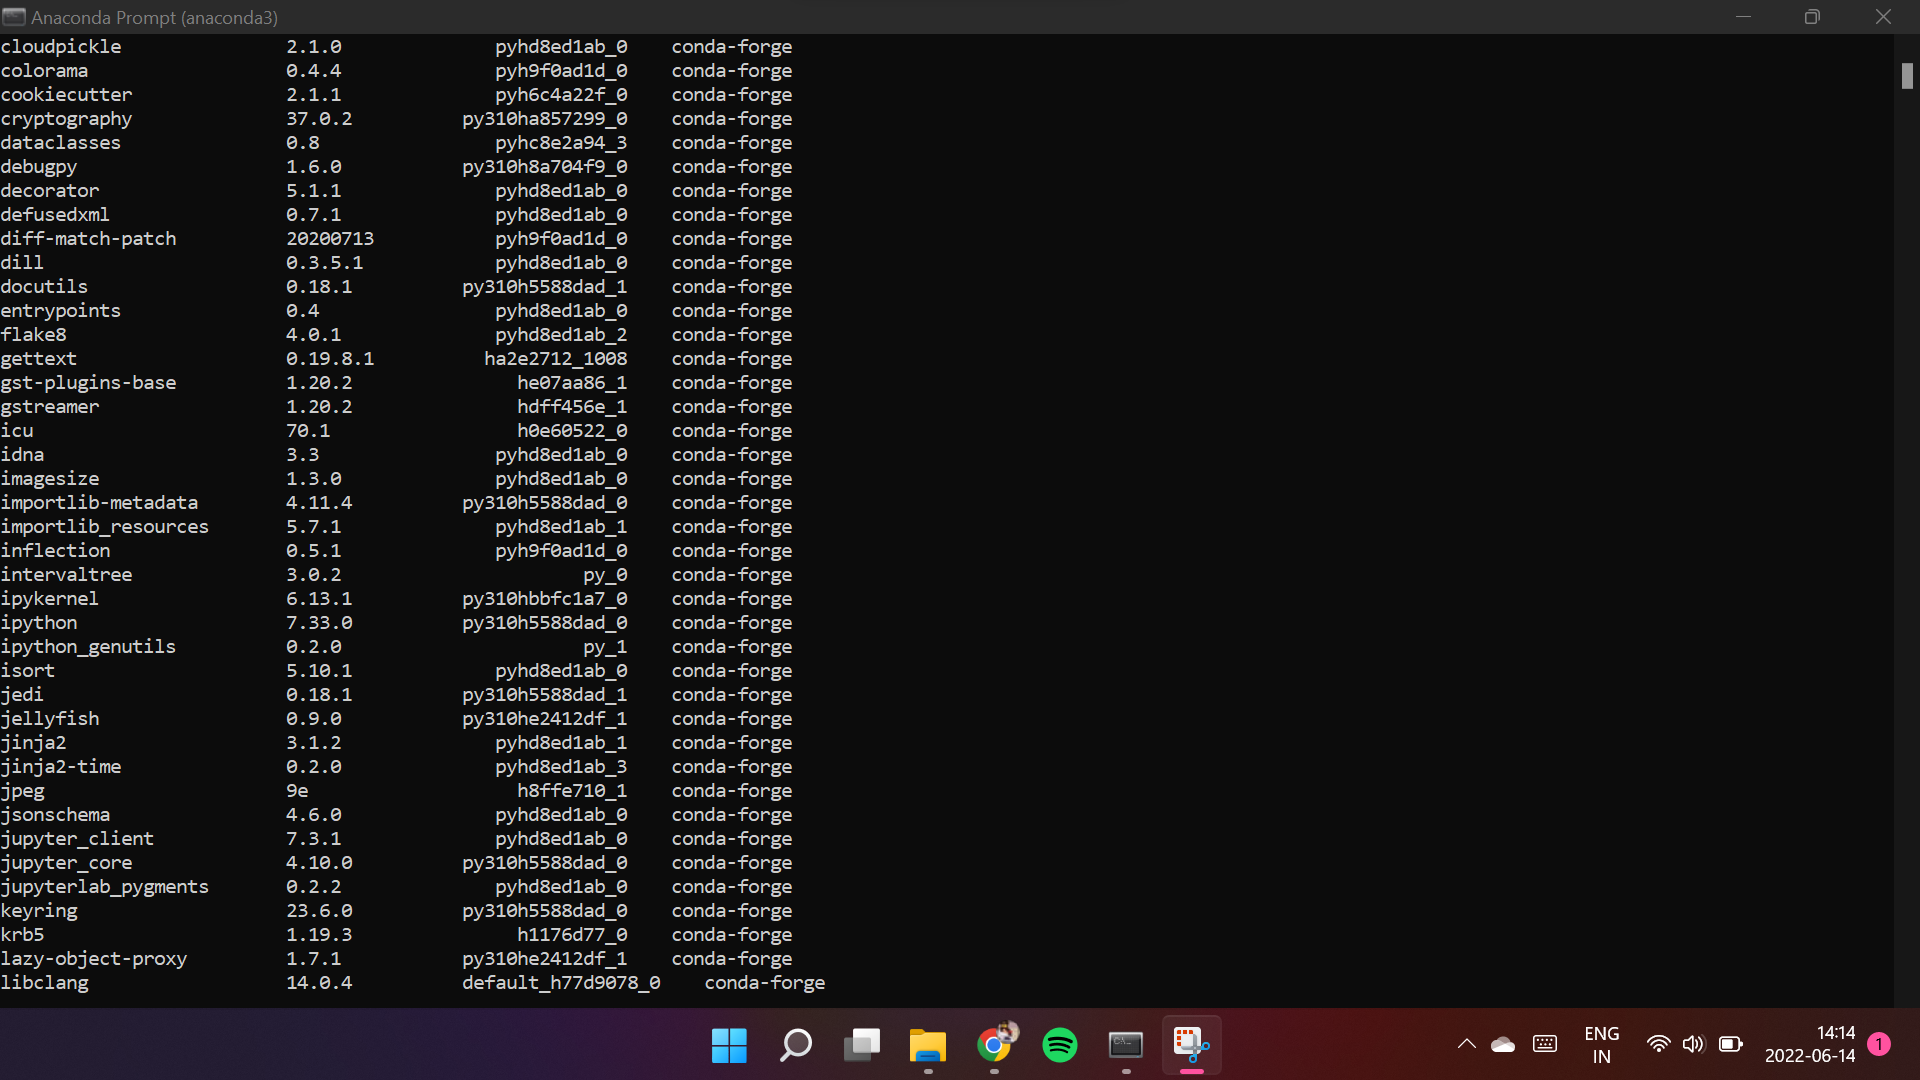Screen dimensions: 1920x1080
Task: Switch to Anaconda Prompt taskbar icon
Action: coord(1126,1045)
